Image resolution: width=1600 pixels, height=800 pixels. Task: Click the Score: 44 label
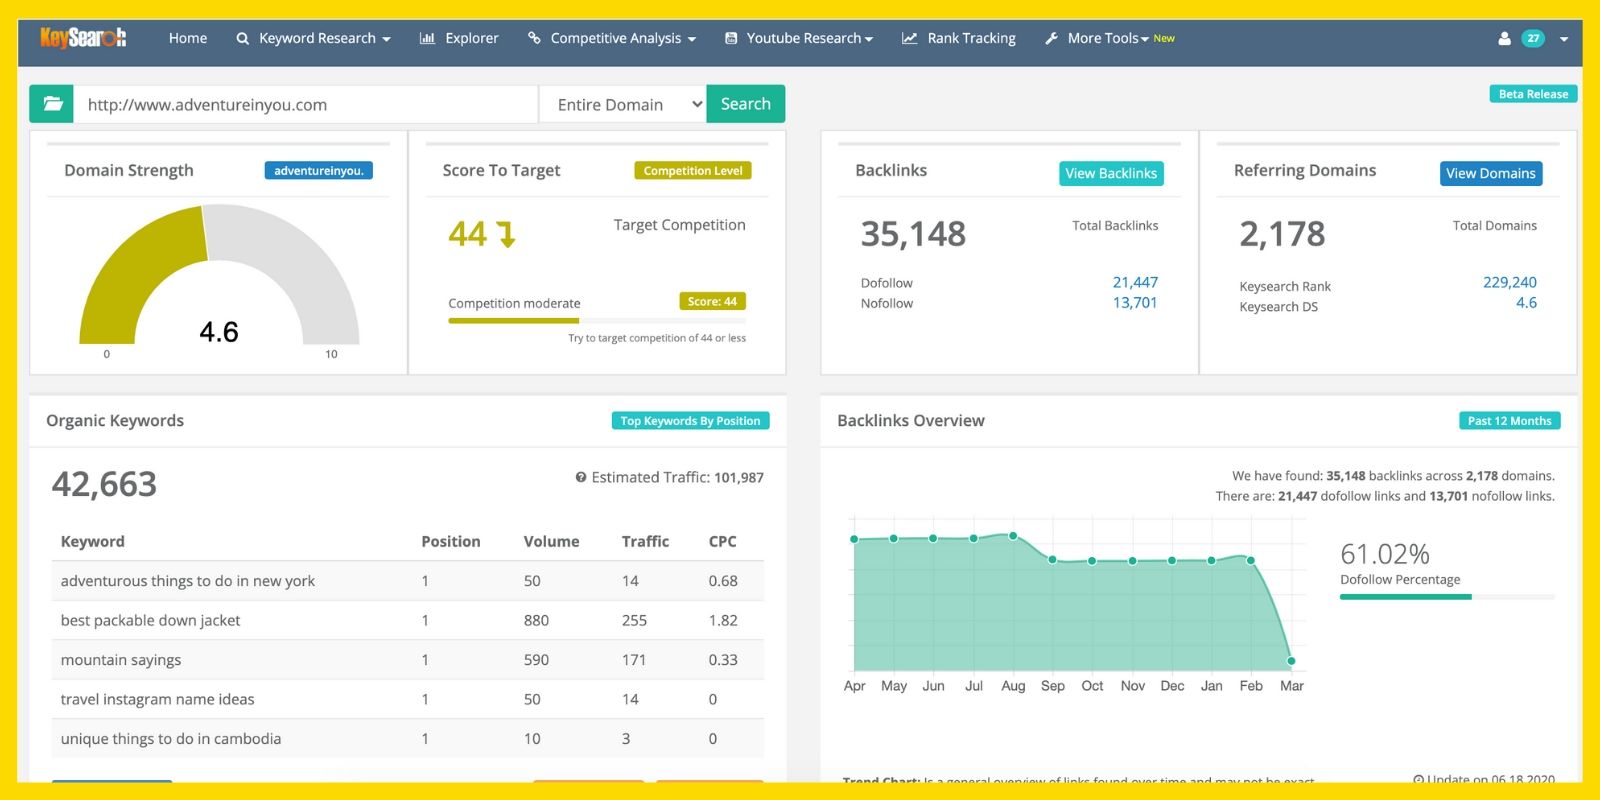click(x=712, y=301)
